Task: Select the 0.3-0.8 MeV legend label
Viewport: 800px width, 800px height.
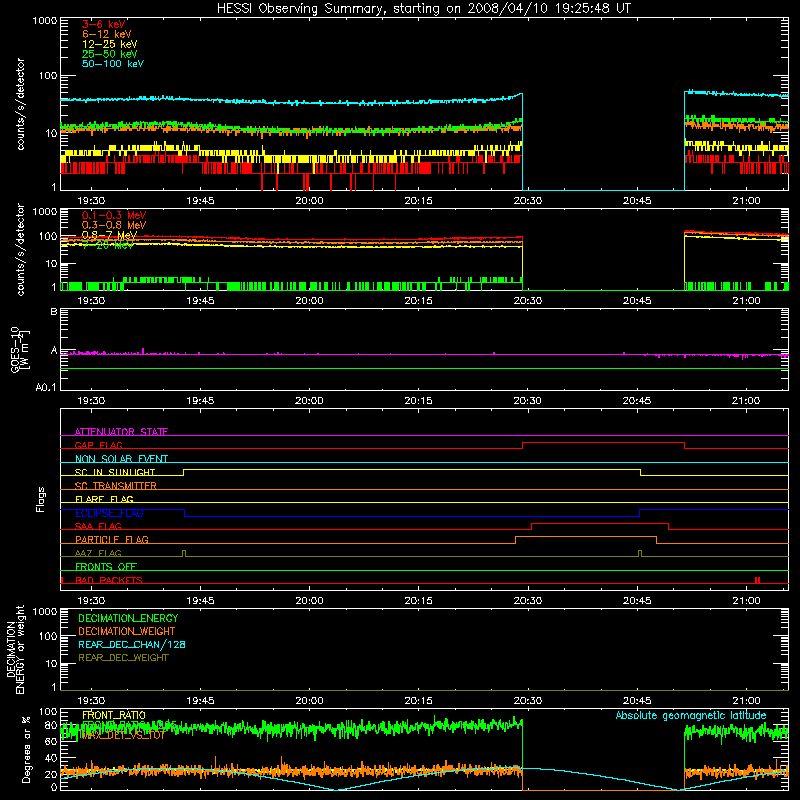Action: coord(114,225)
